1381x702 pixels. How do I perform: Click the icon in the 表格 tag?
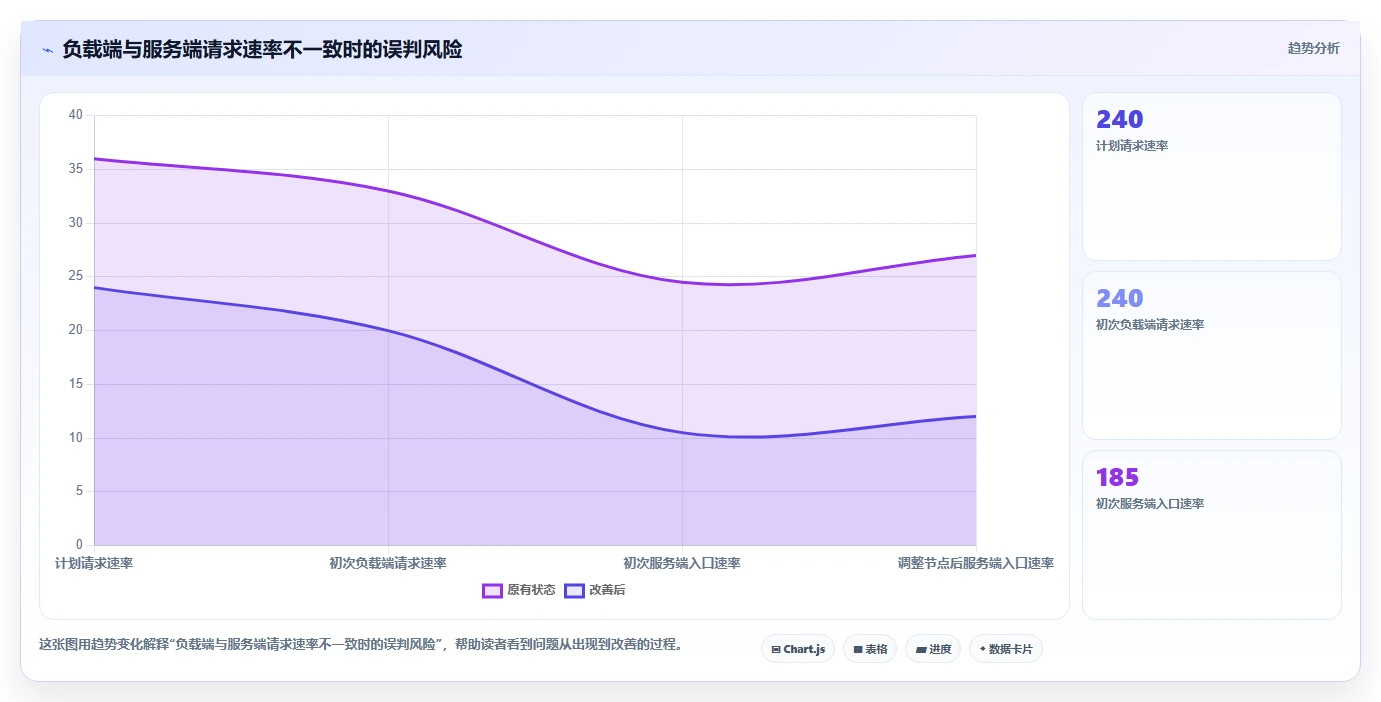858,650
